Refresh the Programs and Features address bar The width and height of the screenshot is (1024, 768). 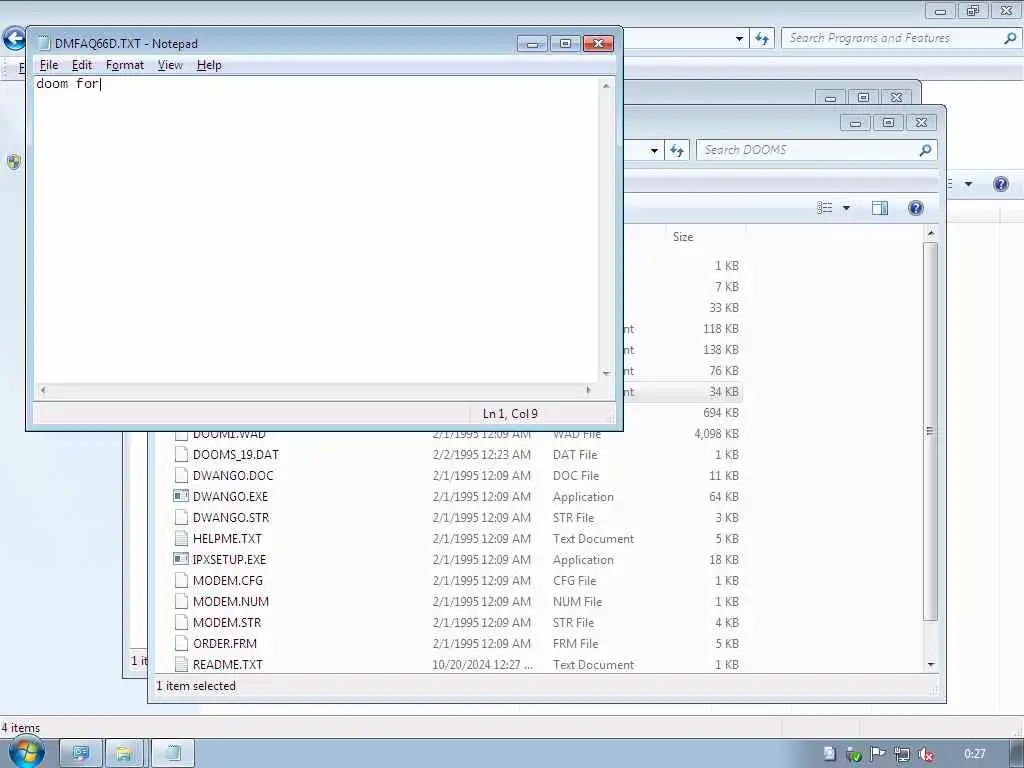761,39
